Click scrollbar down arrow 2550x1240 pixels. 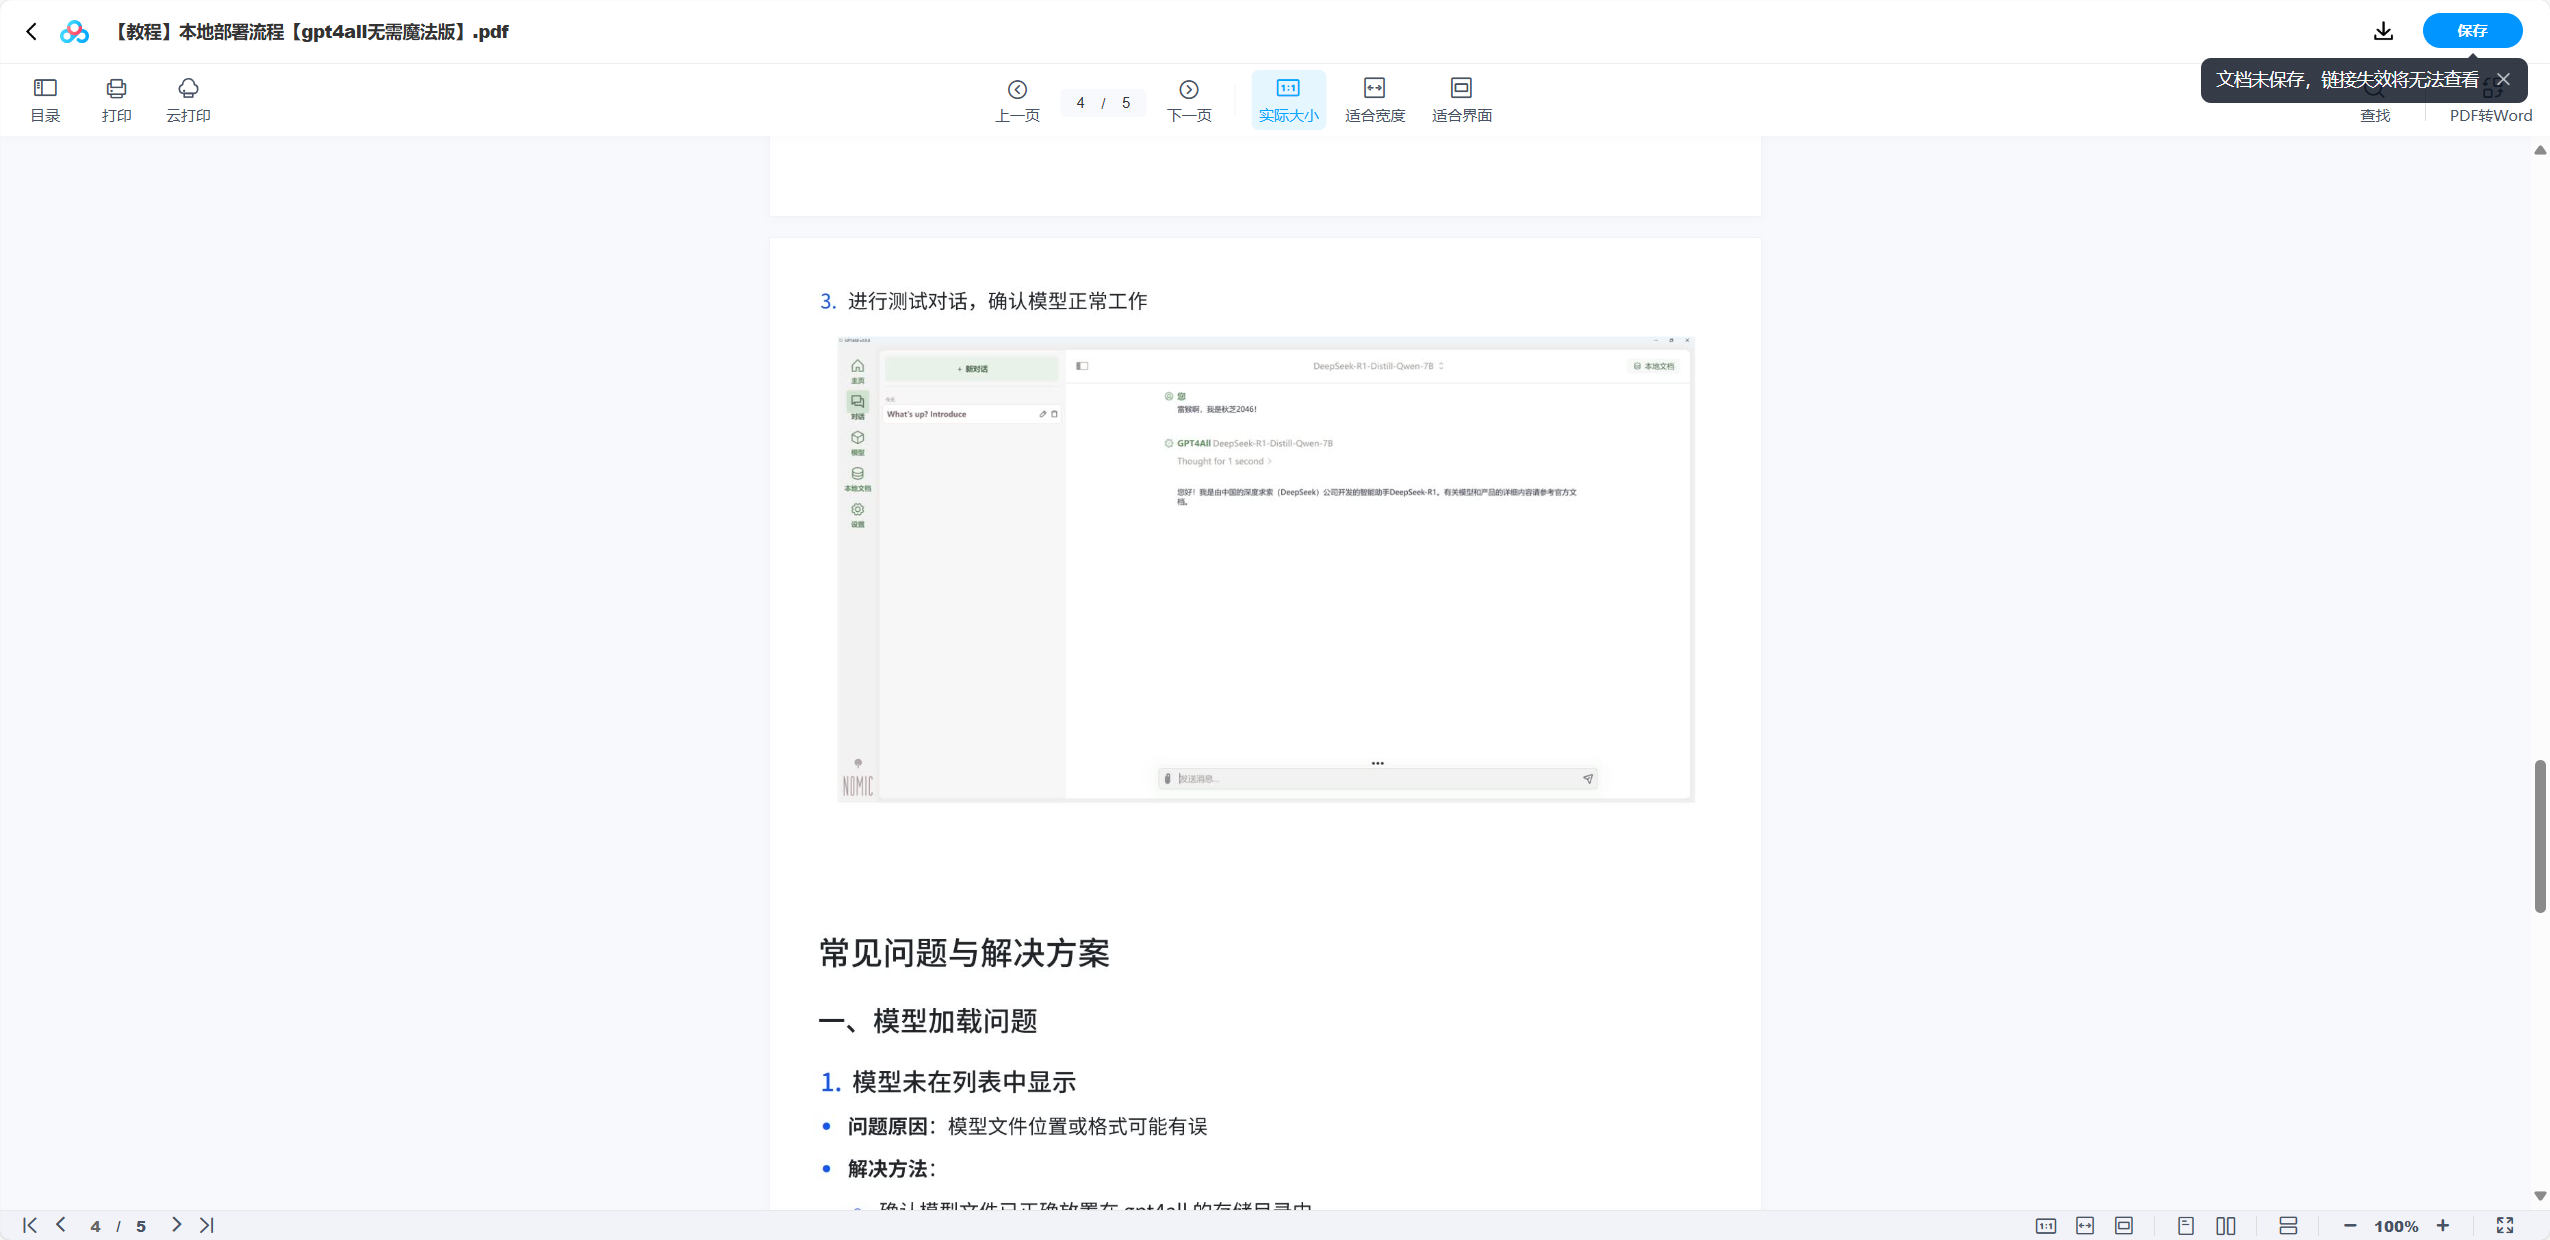(x=2540, y=1196)
